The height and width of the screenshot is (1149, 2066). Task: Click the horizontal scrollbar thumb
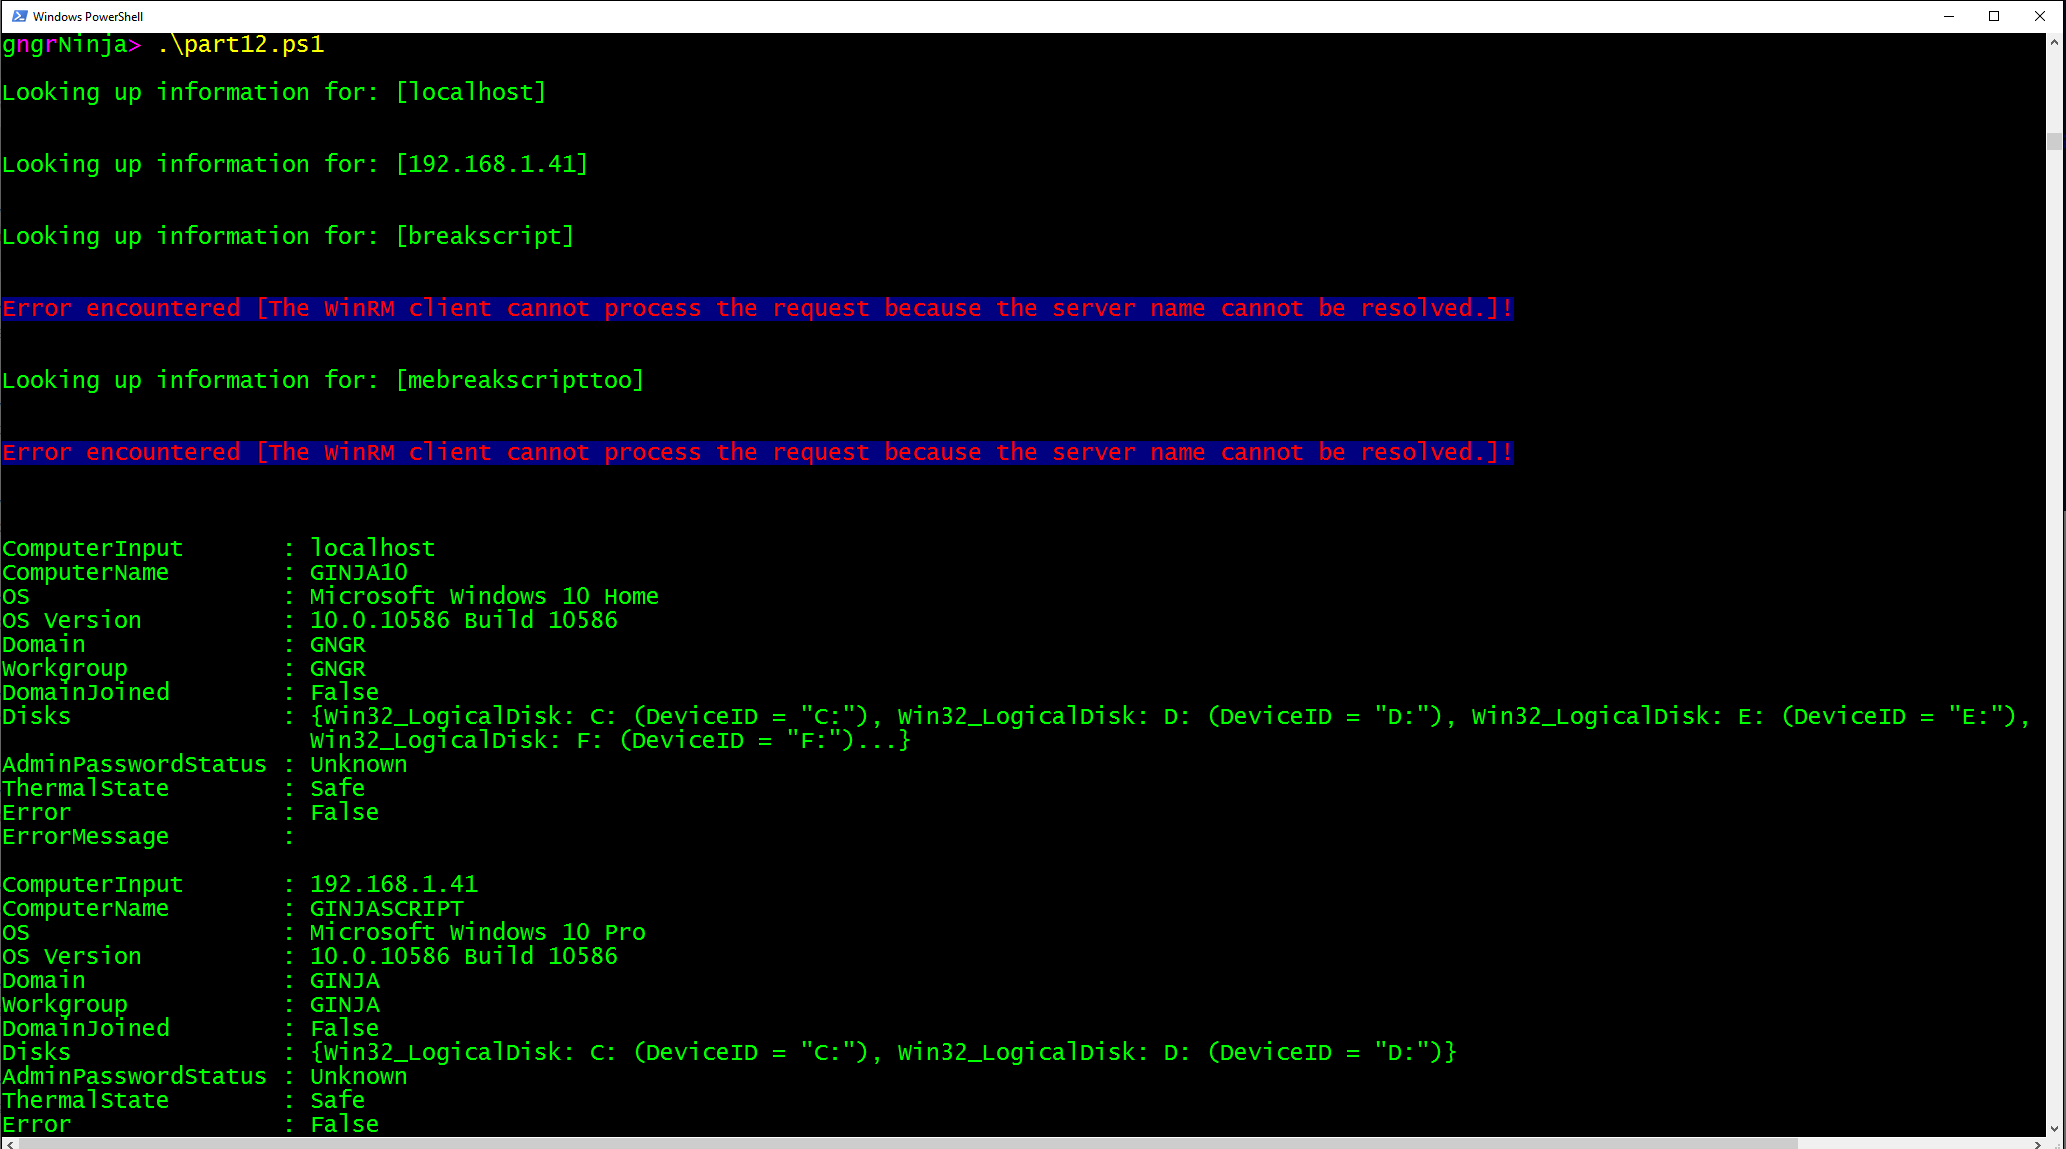pyautogui.click(x=900, y=1144)
